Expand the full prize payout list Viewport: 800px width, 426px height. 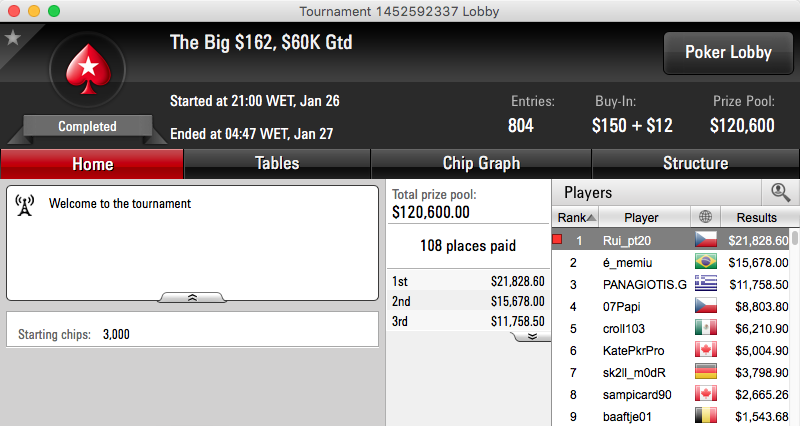click(x=532, y=337)
